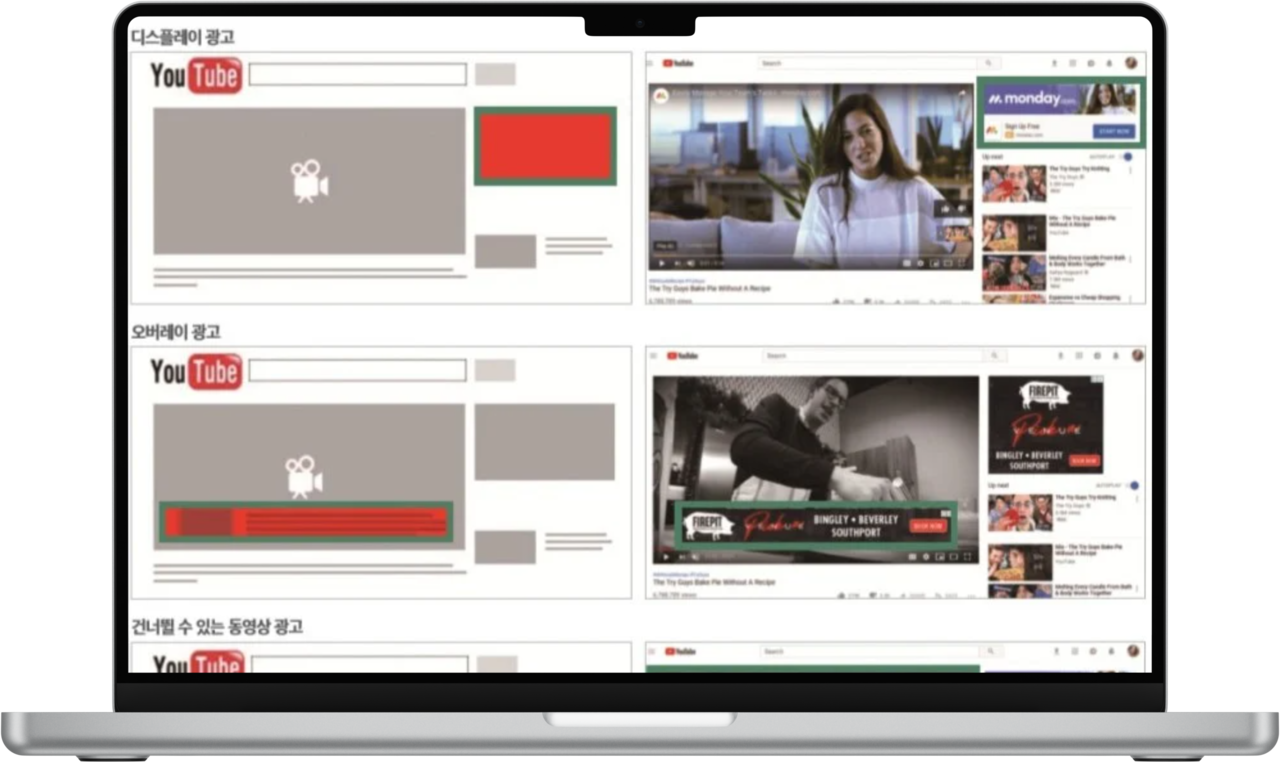Mute volume on woman's video player

690,263
